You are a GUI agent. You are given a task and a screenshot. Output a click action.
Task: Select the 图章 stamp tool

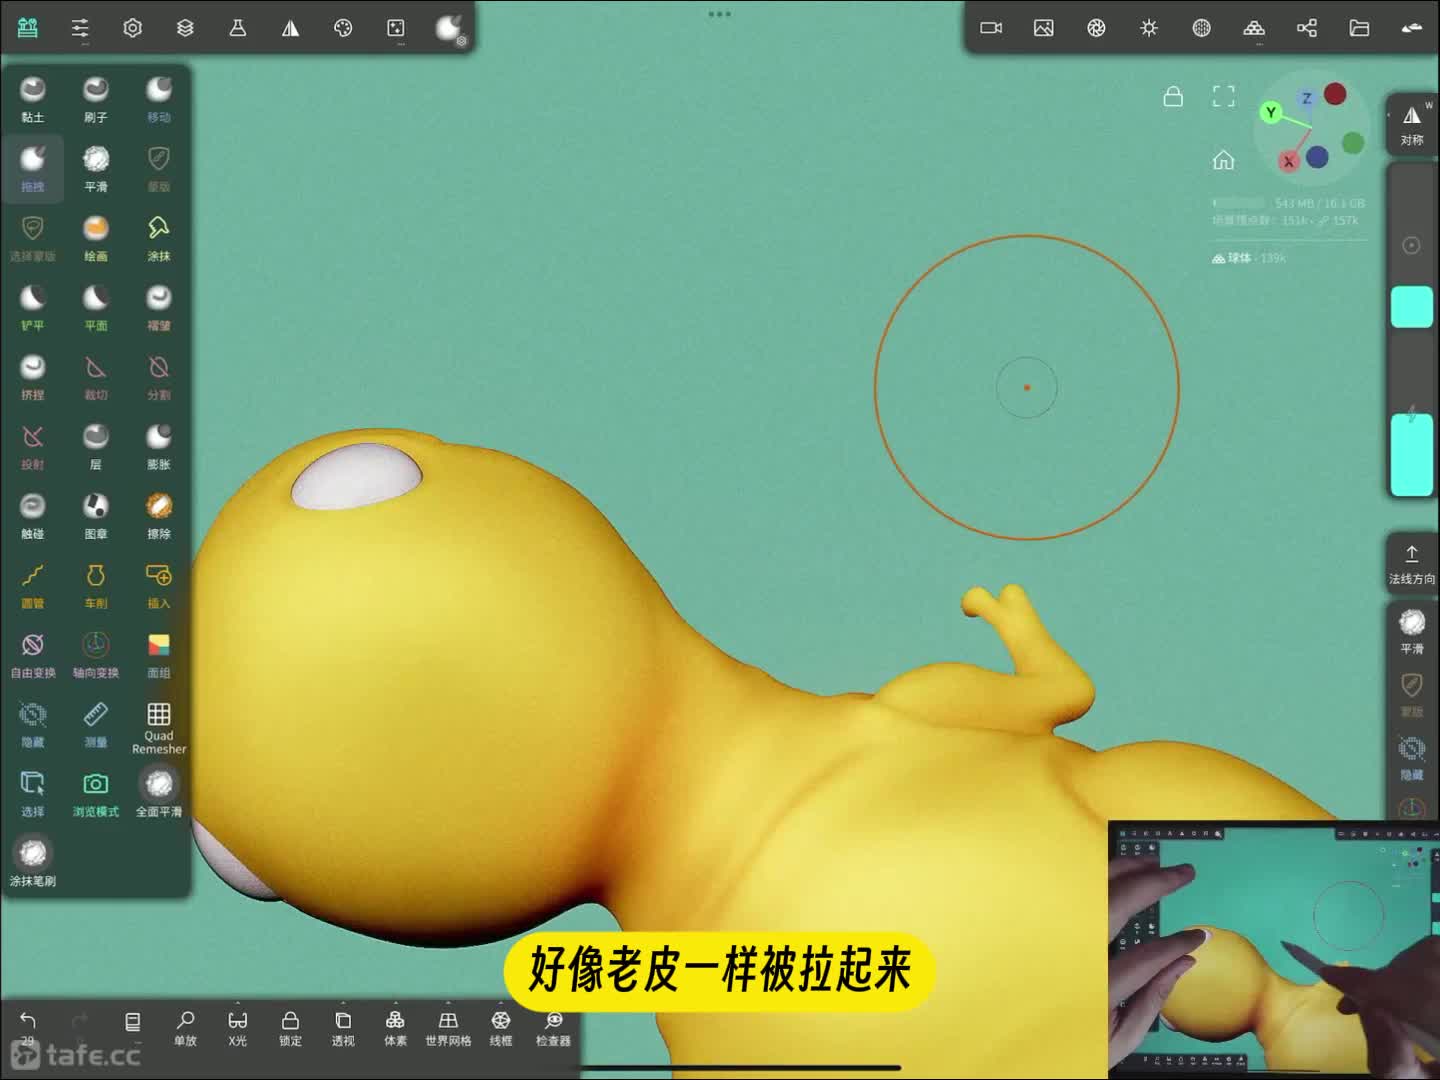(x=96, y=515)
